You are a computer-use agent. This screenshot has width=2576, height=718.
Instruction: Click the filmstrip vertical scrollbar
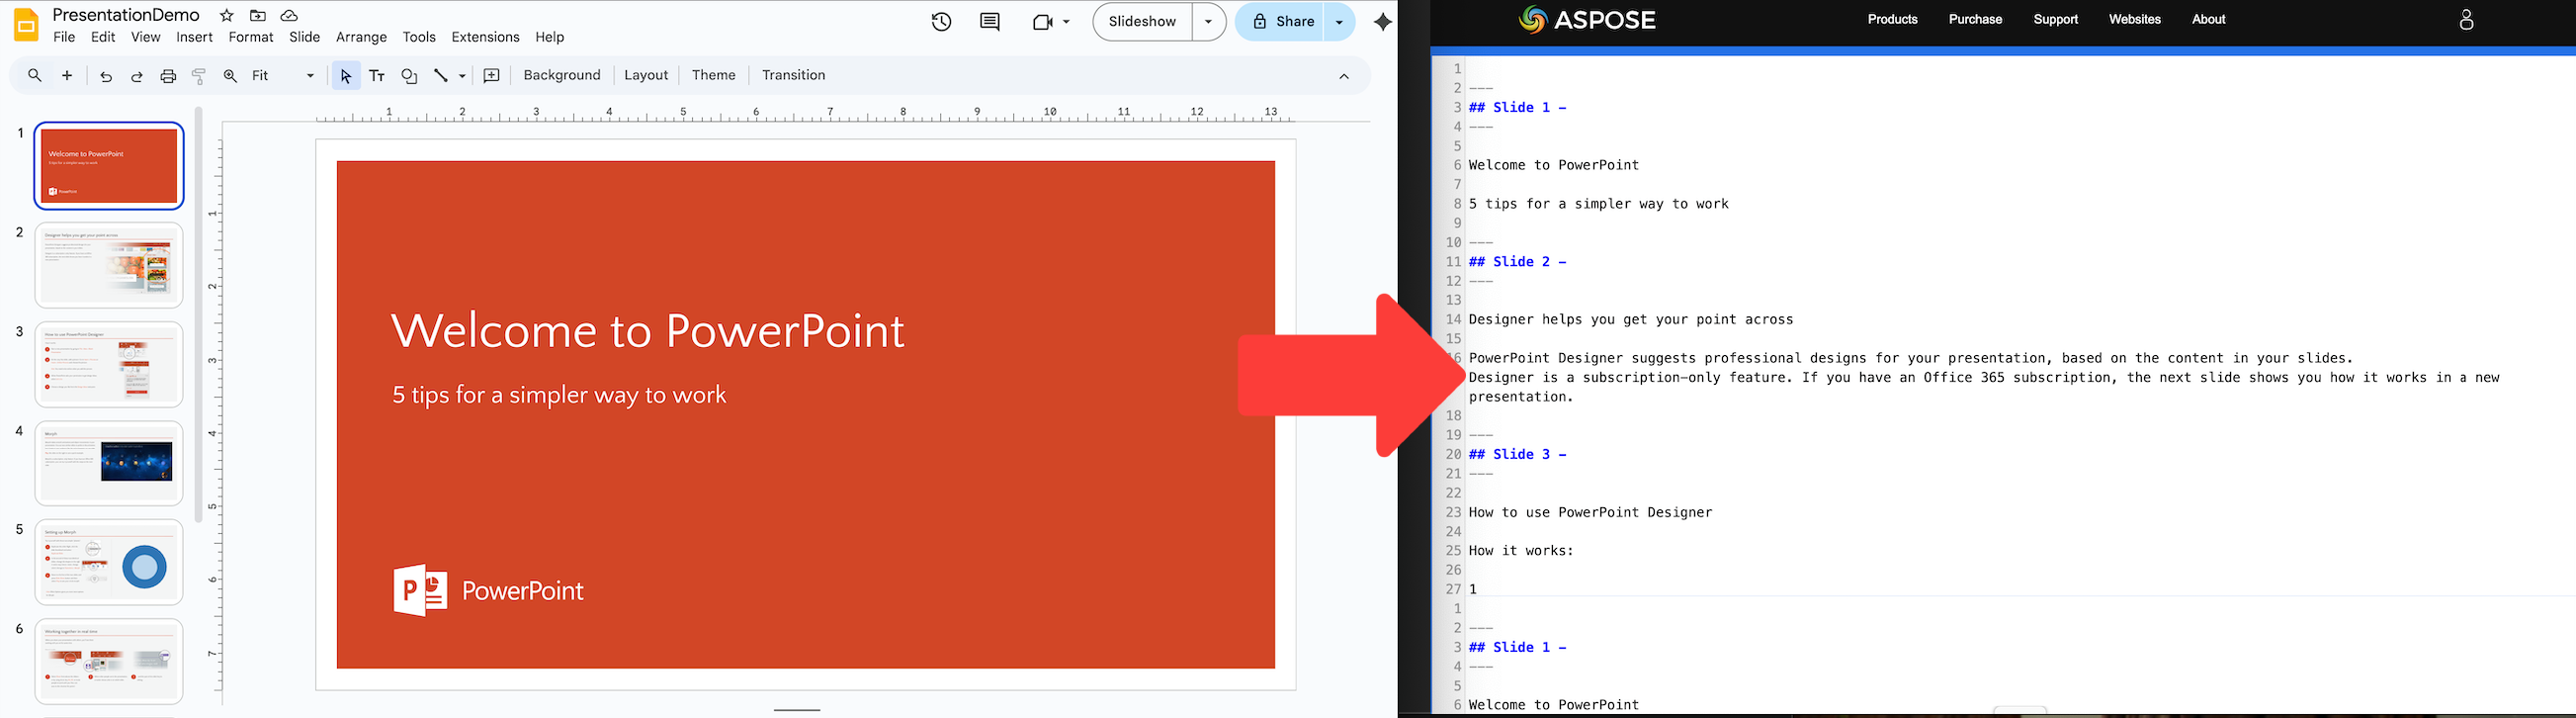coord(199,315)
